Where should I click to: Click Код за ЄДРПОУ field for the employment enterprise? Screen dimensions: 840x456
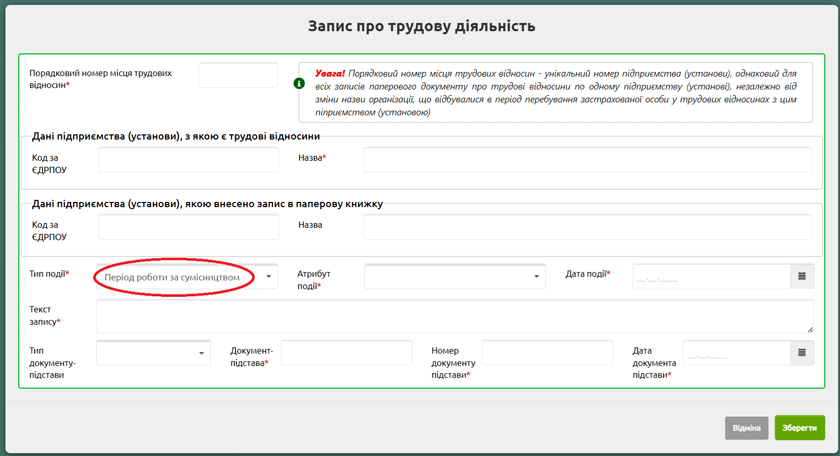click(x=188, y=160)
